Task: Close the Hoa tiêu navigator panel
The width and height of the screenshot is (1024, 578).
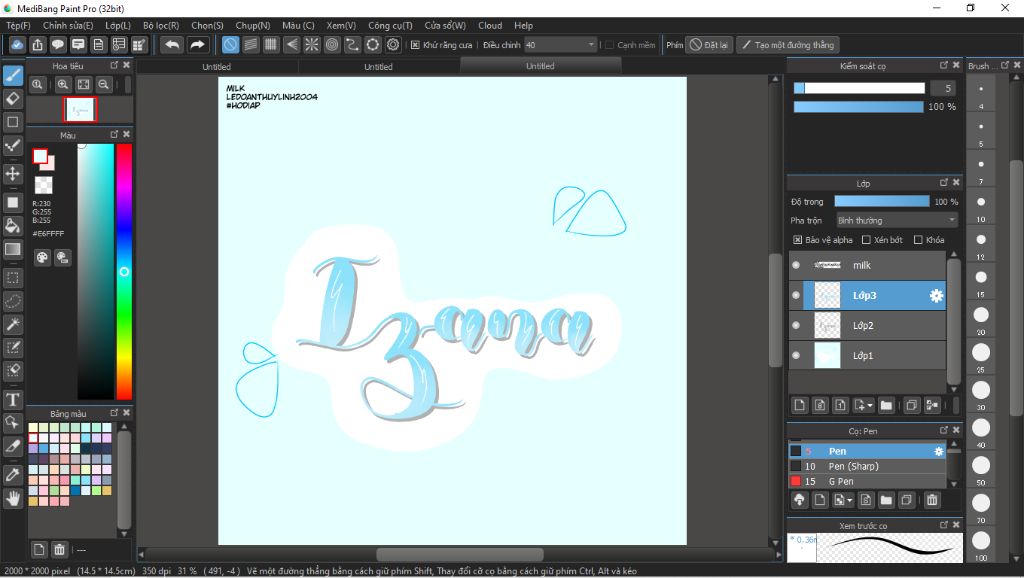Action: [127, 65]
